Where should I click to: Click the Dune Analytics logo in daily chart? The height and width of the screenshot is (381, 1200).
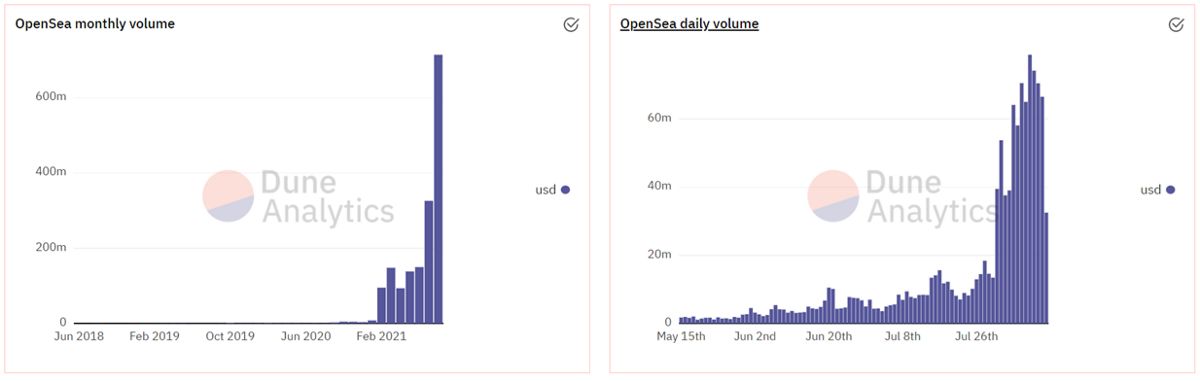903,196
